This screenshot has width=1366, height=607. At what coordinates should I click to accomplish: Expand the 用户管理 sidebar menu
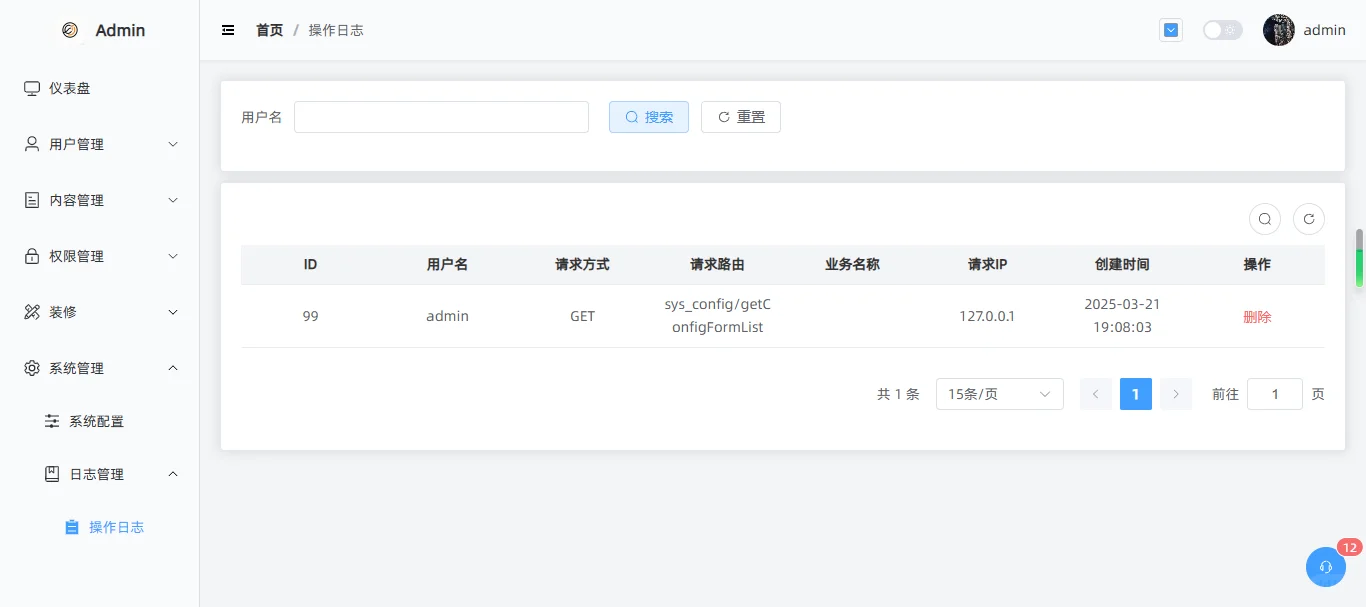(100, 144)
